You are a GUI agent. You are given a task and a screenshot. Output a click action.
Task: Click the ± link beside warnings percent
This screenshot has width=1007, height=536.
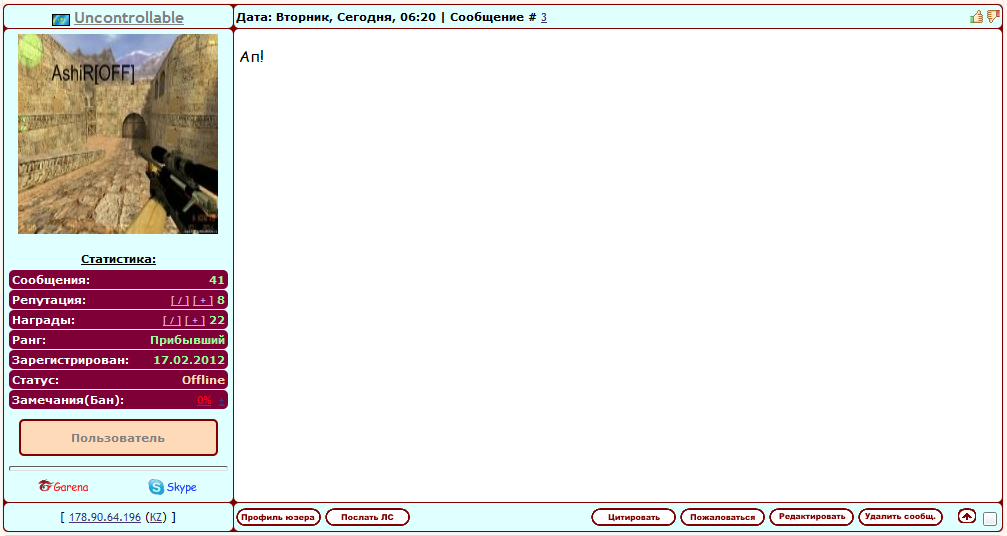(222, 401)
